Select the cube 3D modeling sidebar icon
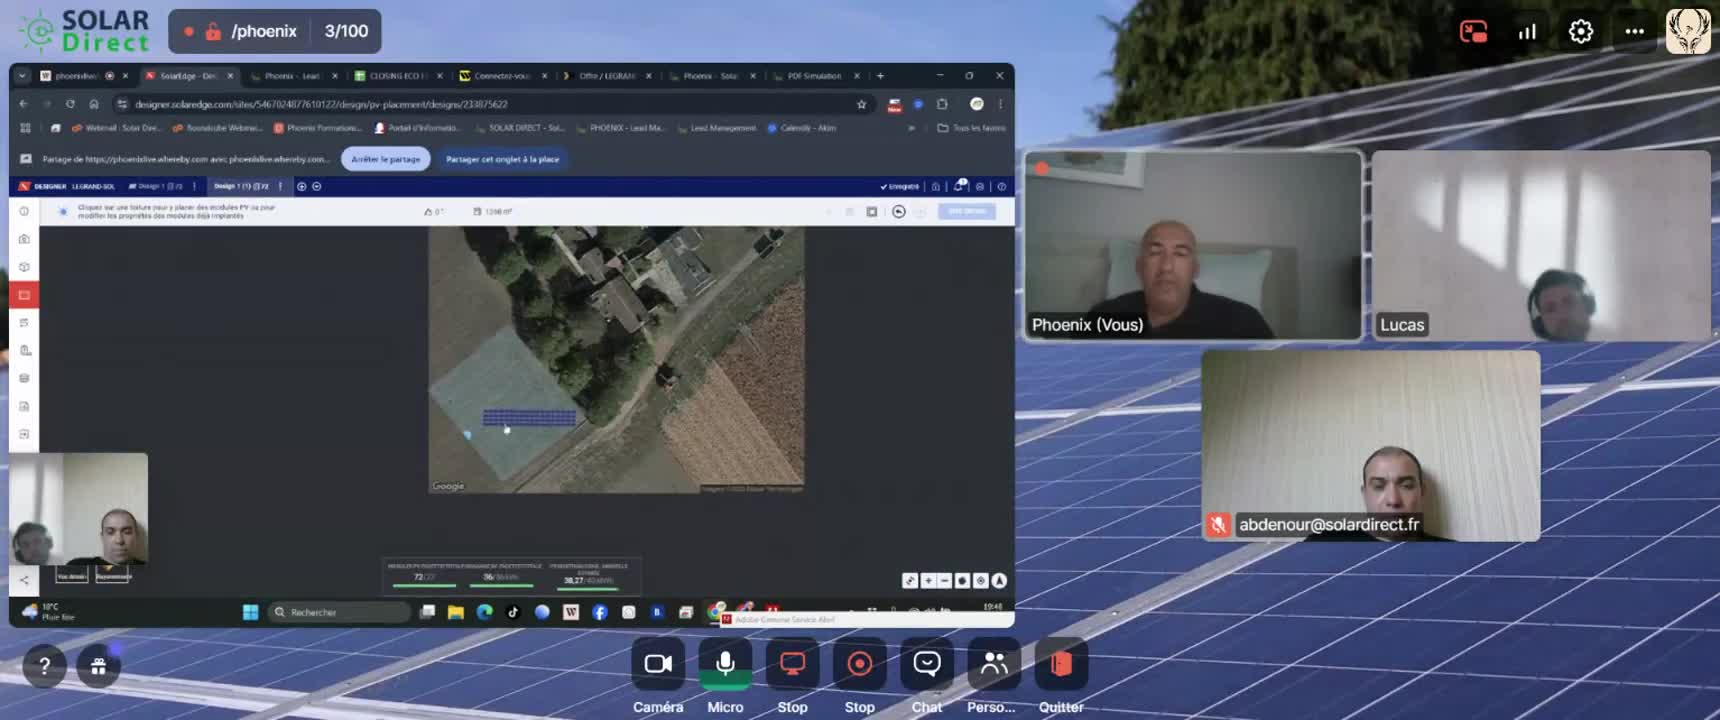This screenshot has height=720, width=1720. tap(24, 267)
